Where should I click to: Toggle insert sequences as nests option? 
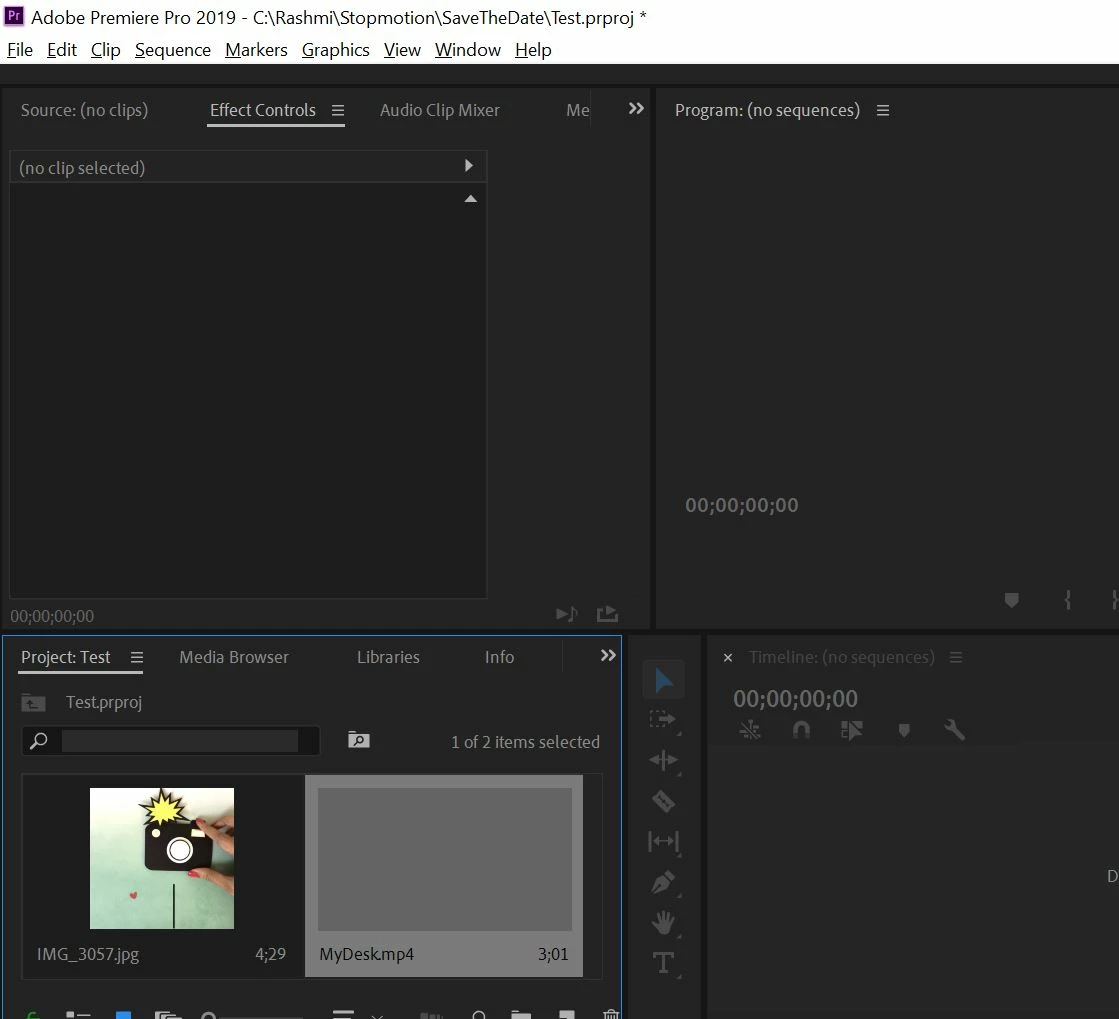pos(750,729)
